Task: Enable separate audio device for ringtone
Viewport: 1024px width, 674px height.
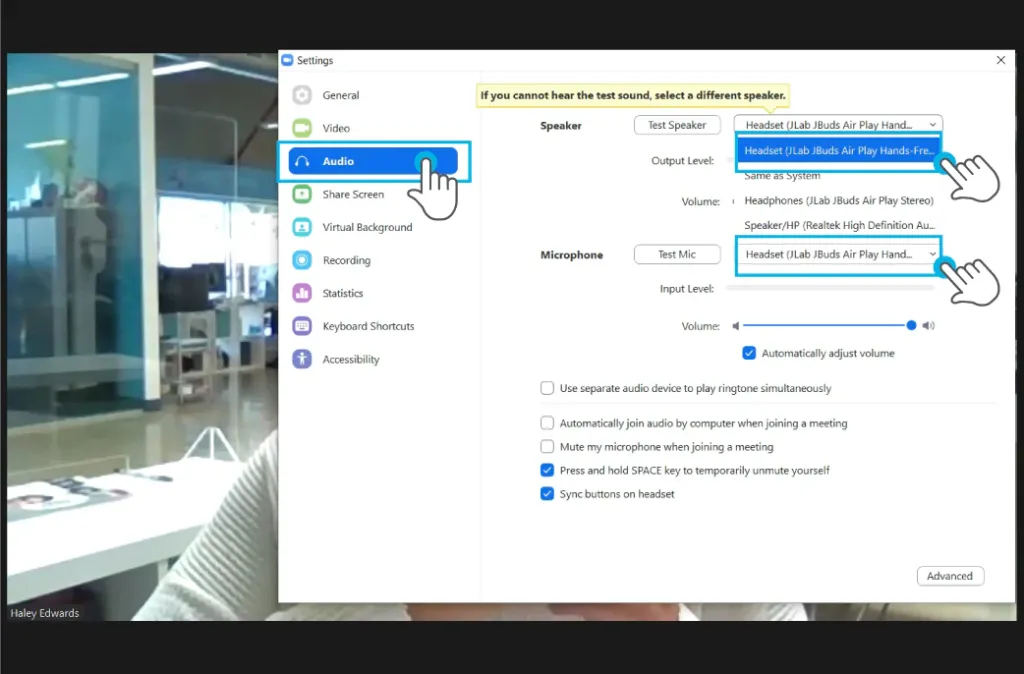Action: (547, 389)
